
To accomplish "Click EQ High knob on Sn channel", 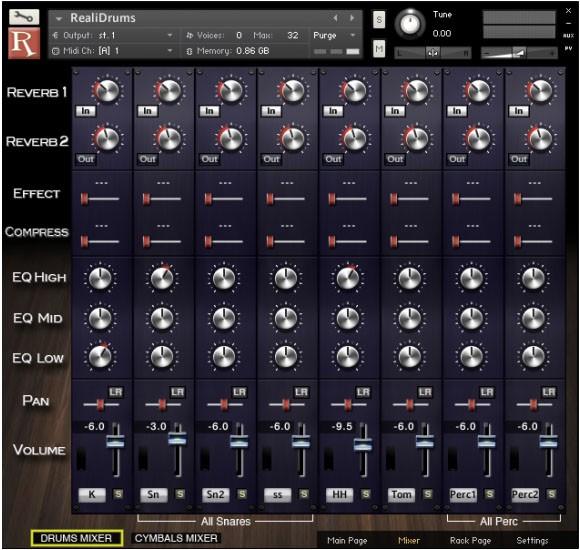I will [x=162, y=278].
